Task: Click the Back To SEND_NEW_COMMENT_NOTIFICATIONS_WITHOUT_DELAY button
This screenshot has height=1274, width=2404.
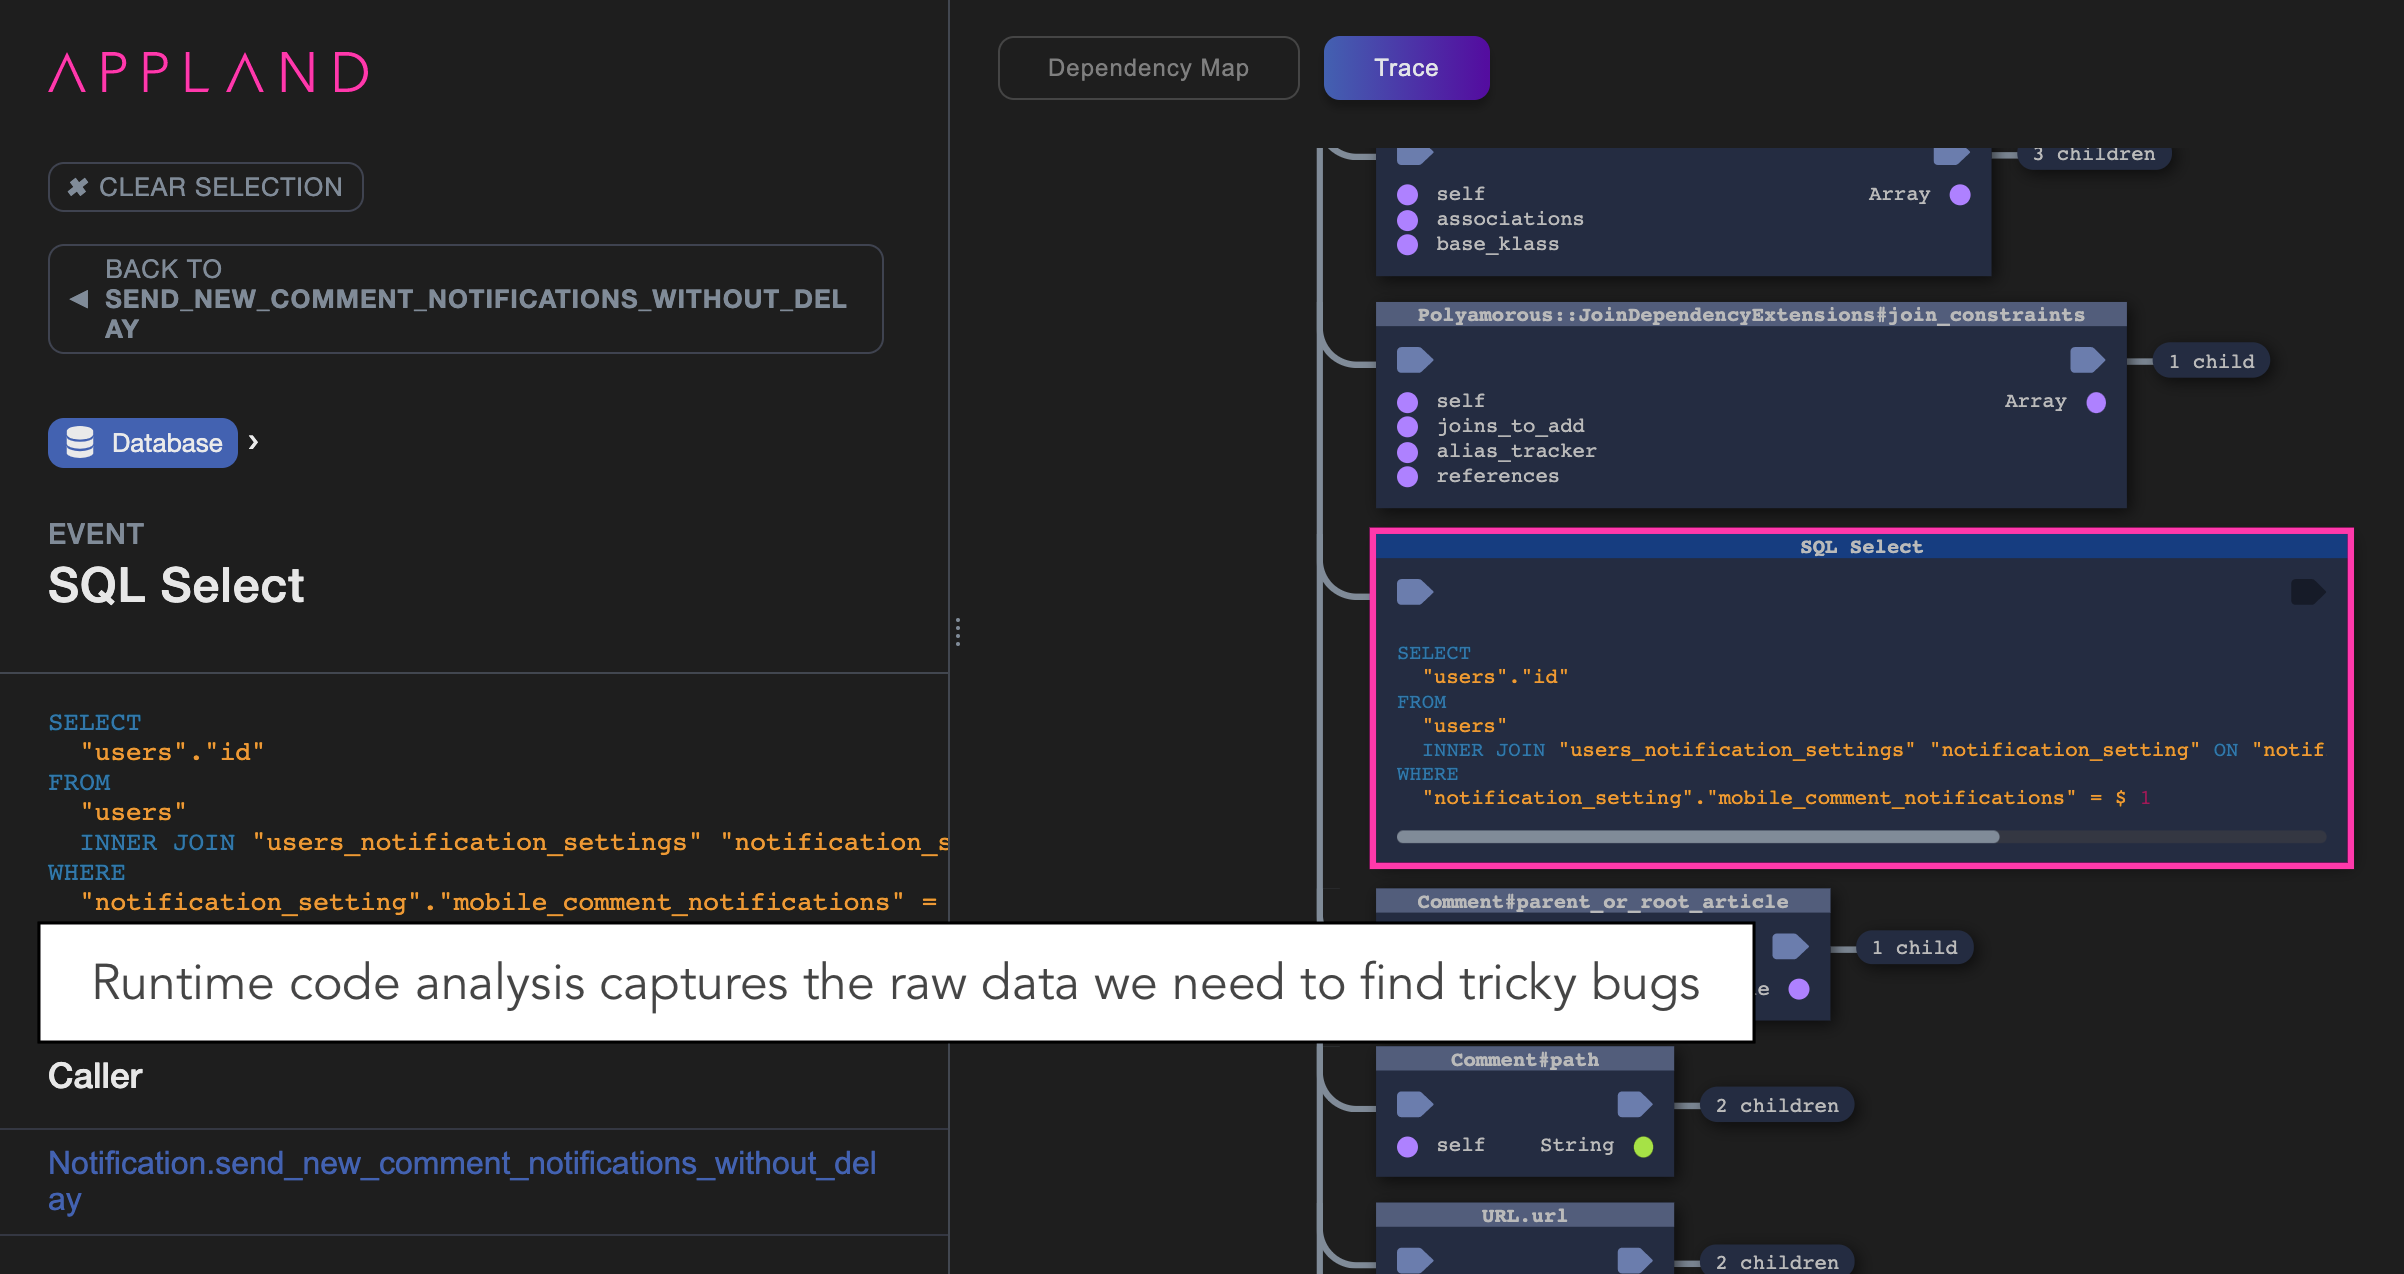Action: tap(466, 298)
